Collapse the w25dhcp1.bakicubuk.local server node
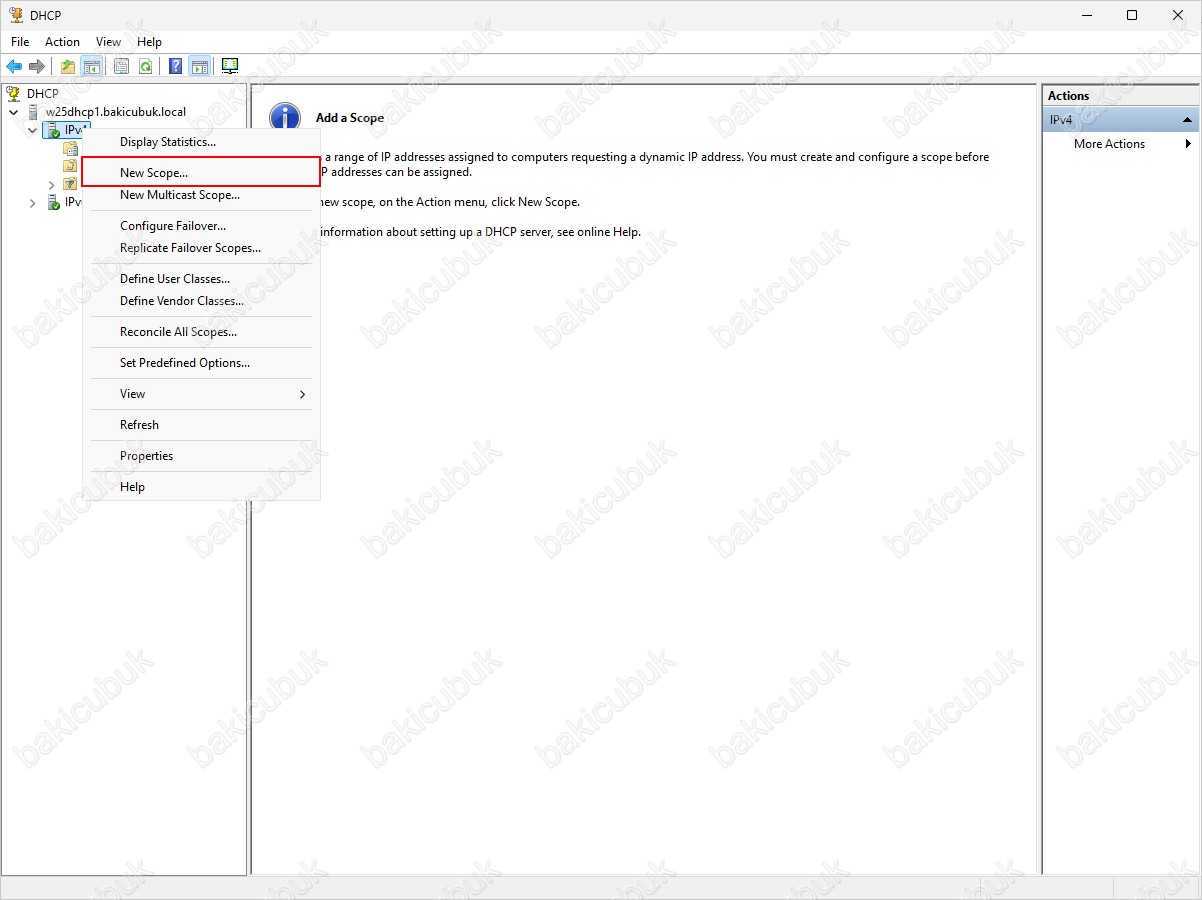Viewport: 1202px width, 900px height. pos(14,112)
